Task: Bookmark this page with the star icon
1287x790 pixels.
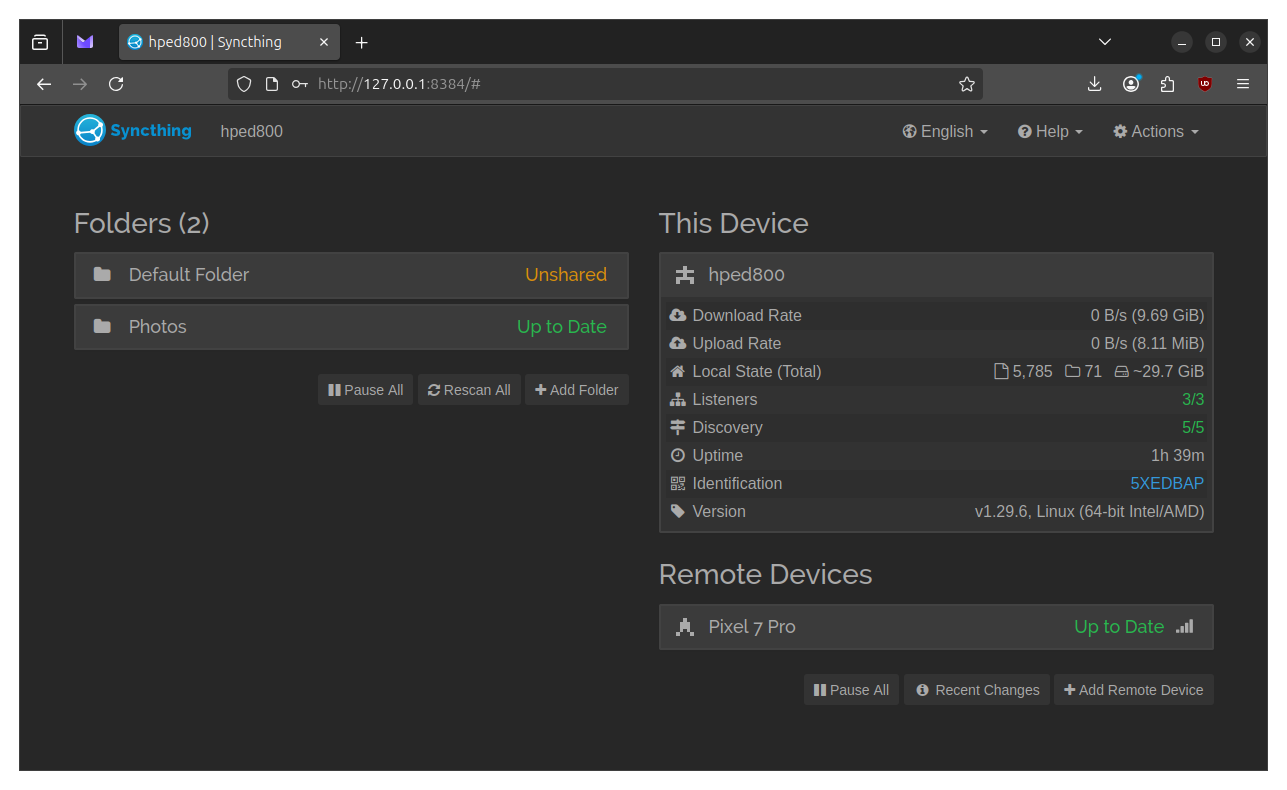Action: click(x=967, y=84)
